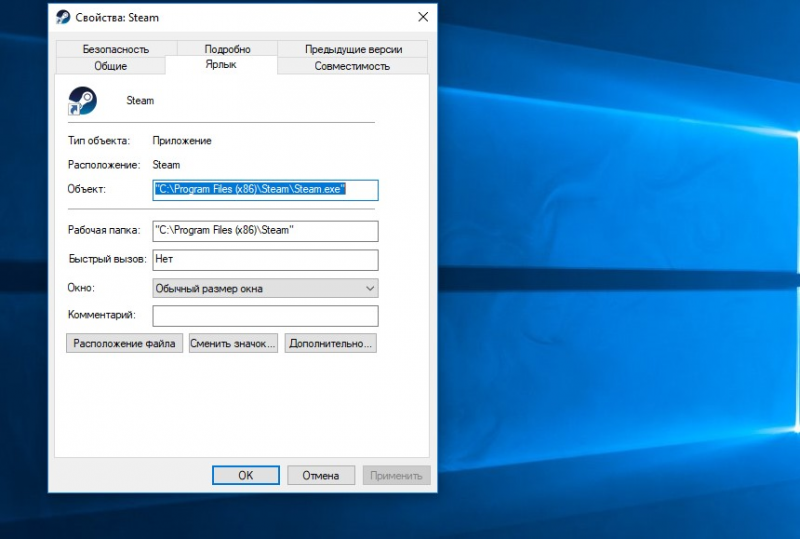800x539 pixels.
Task: Click the Свойства: Steam window title
Action: click(117, 17)
